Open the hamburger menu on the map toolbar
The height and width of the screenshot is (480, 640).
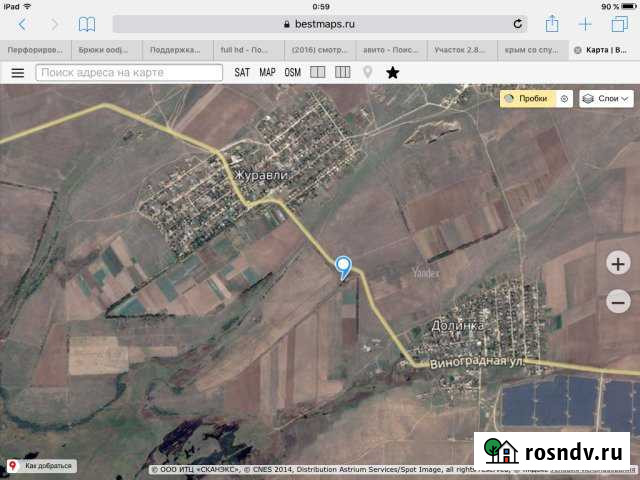click(x=17, y=72)
